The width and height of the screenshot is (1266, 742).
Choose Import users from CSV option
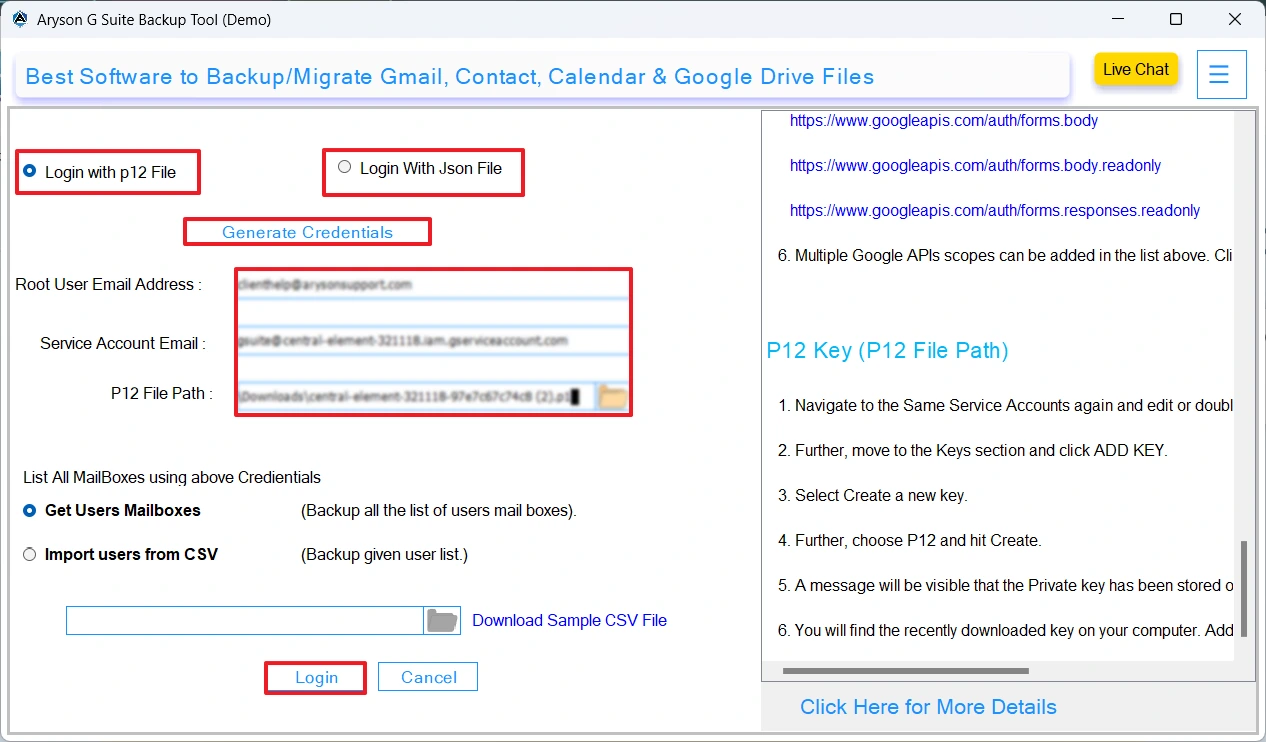pos(120,554)
